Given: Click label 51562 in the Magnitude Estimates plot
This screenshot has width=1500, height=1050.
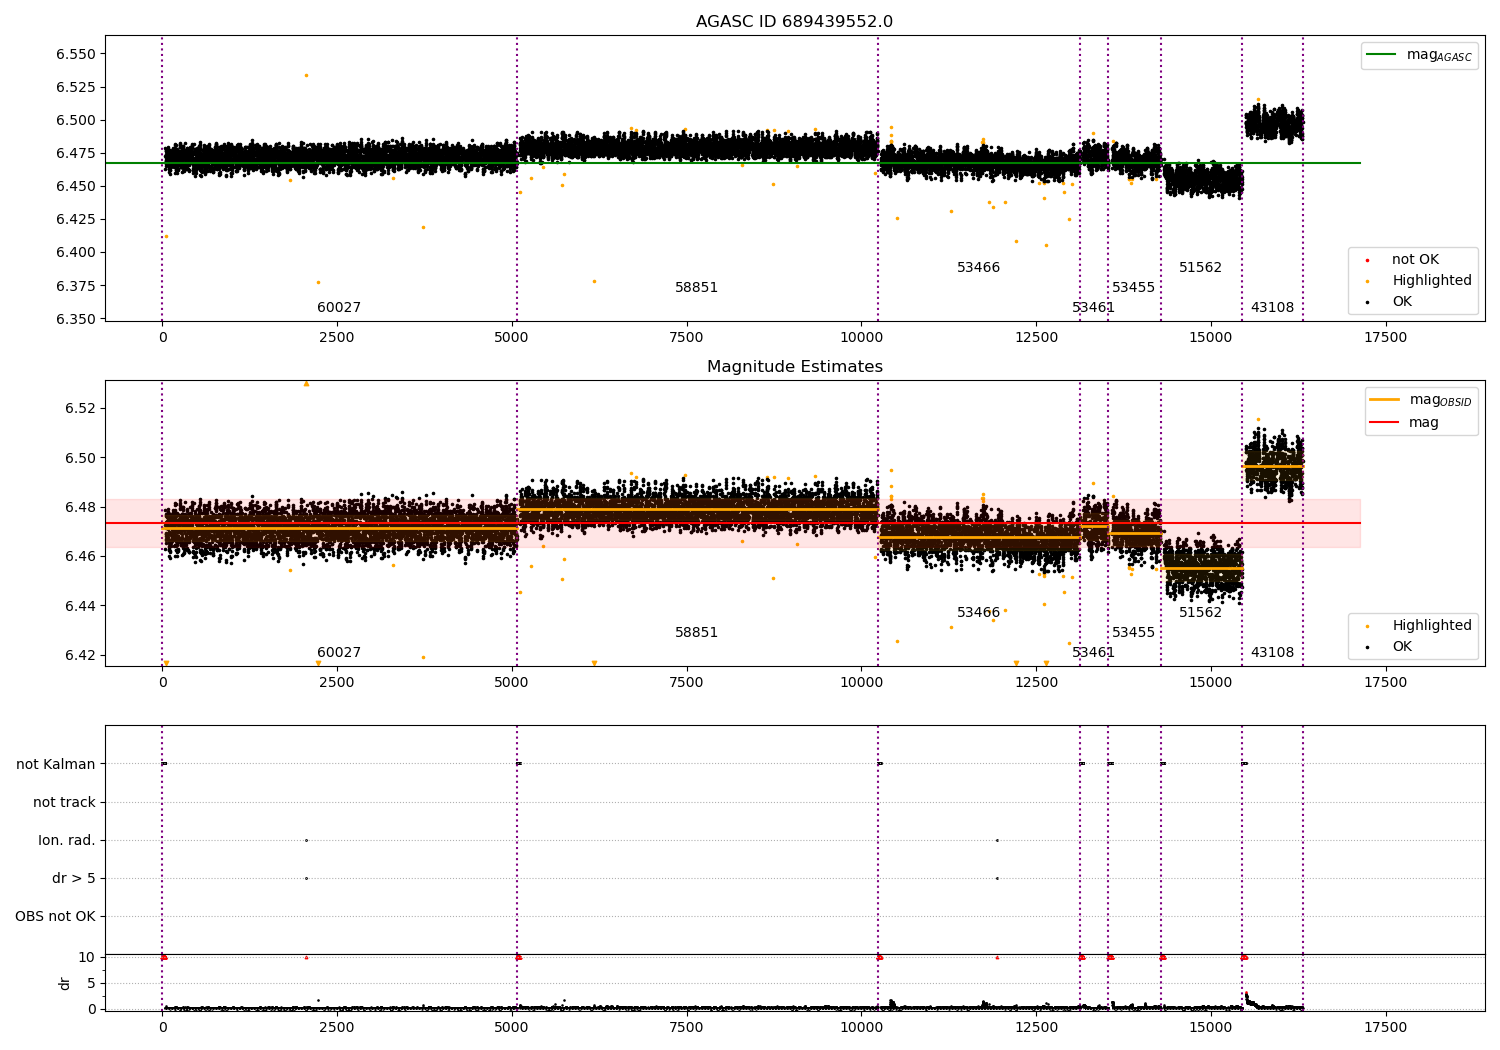Looking at the screenshot, I should [1200, 613].
